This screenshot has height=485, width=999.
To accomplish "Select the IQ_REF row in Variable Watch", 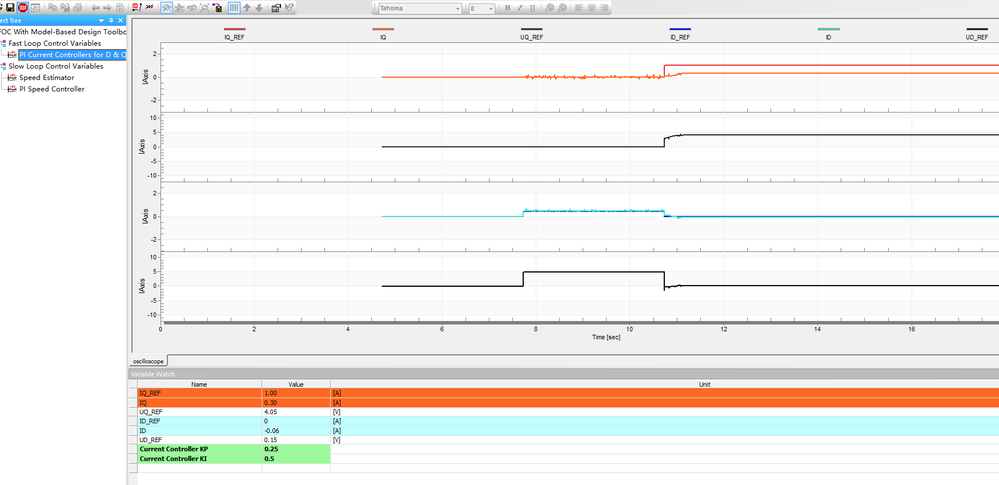I will (563, 393).
